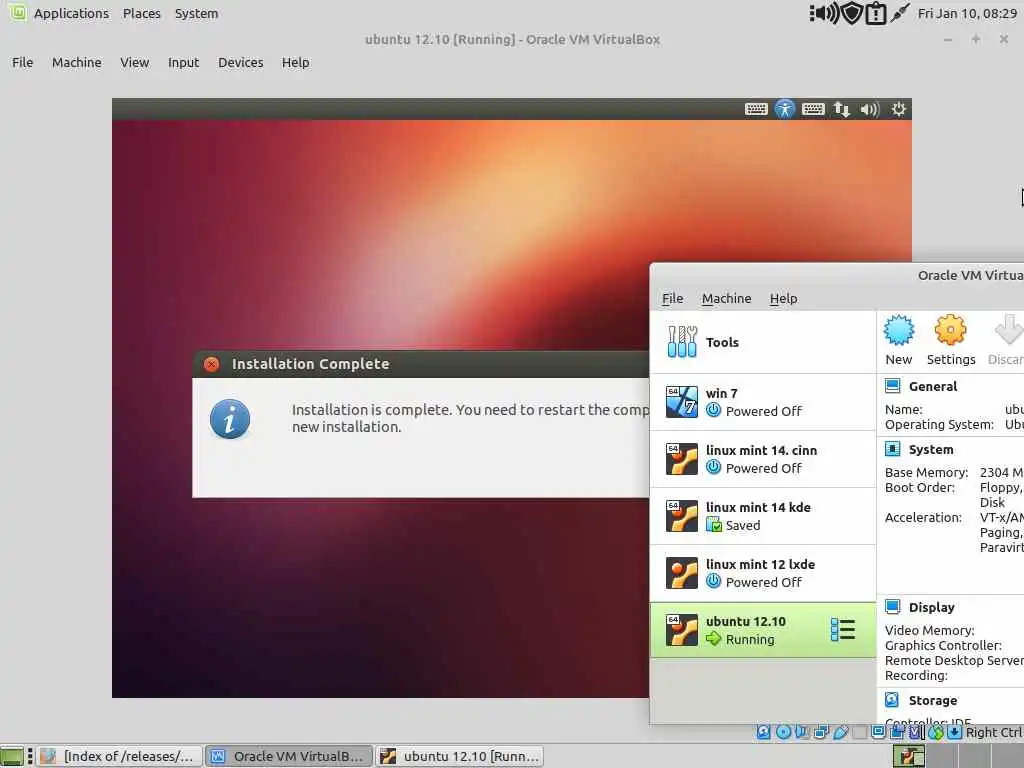
Task: Open the Ubuntu accessibility indicator
Action: 784,109
